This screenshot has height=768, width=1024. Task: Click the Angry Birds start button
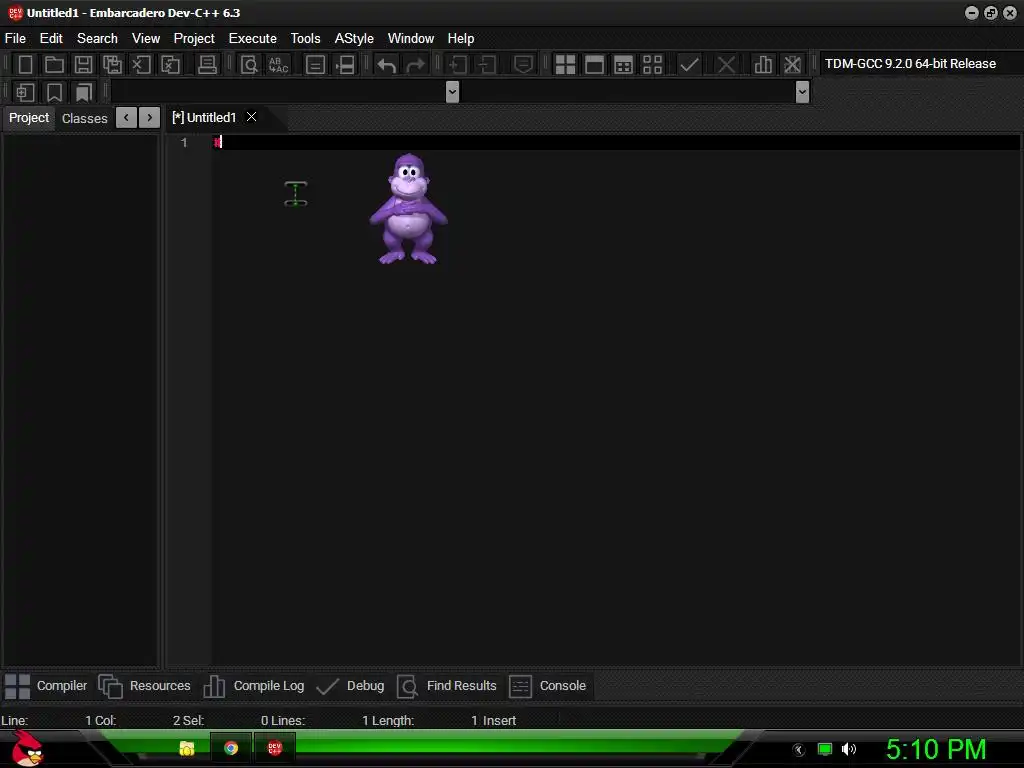click(28, 748)
